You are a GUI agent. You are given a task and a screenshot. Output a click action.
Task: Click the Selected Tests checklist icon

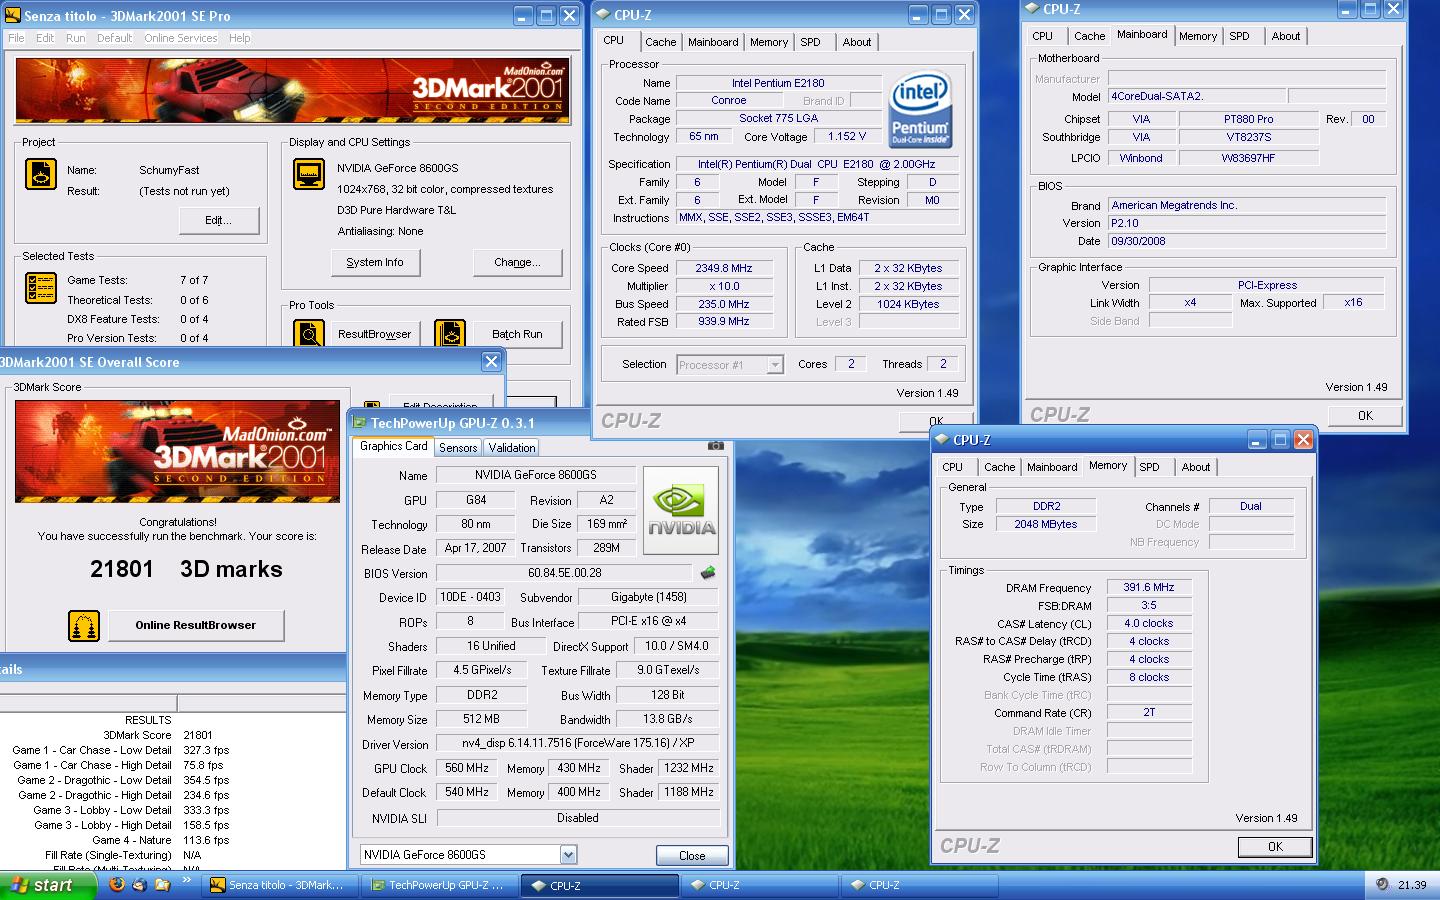click(x=41, y=288)
